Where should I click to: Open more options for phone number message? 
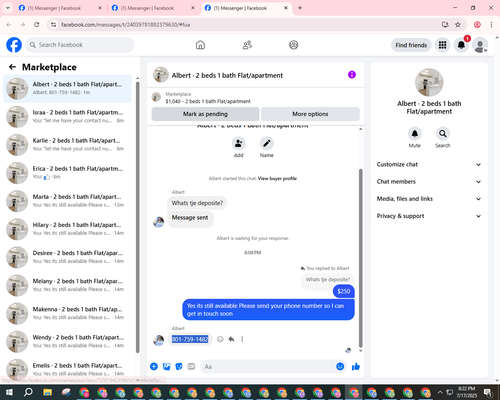pyautogui.click(x=242, y=339)
